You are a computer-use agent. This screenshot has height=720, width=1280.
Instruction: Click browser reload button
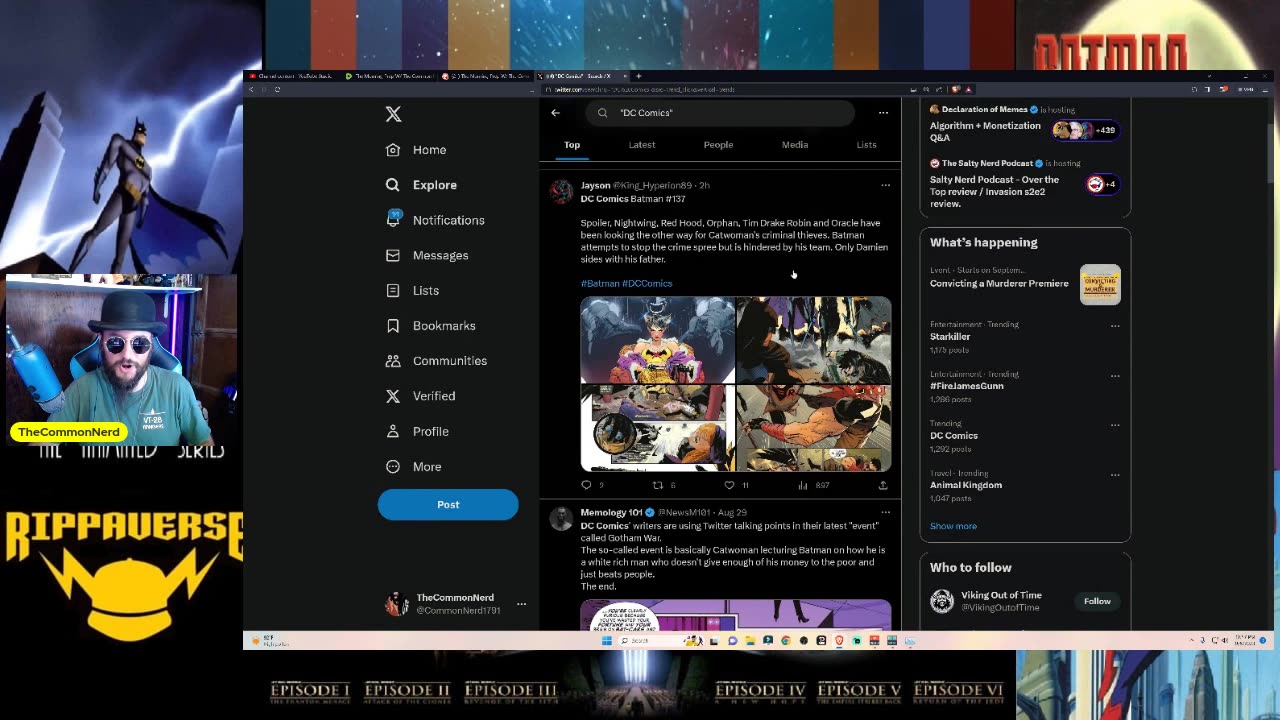click(x=277, y=89)
